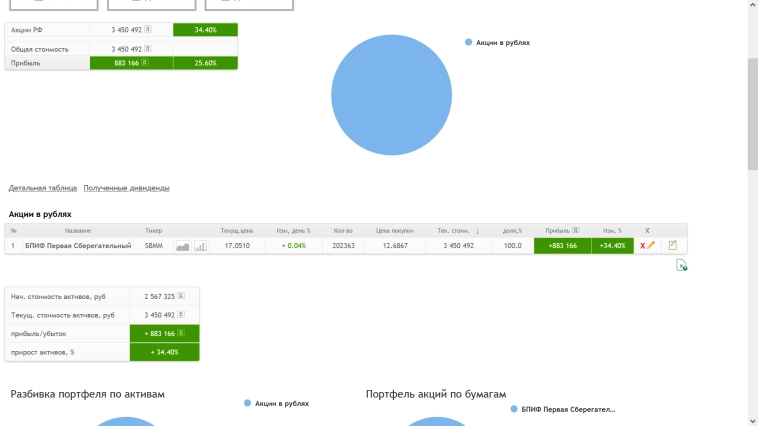Click ruble icon beside Общая стоимость value
Image resolution: width=758 pixels, height=426 pixels.
coord(148,48)
